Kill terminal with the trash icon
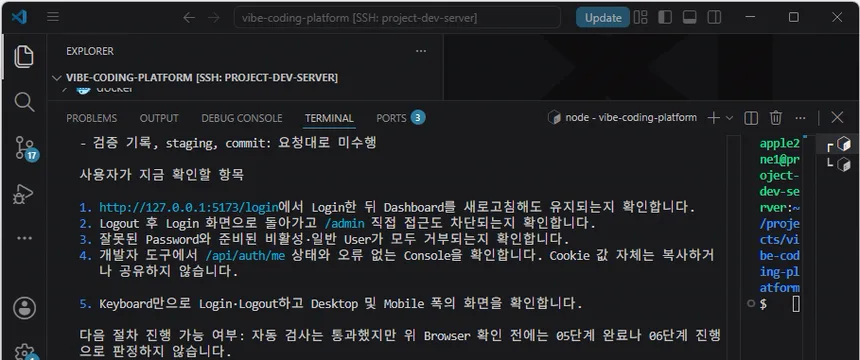The width and height of the screenshot is (860, 360). 776,117
